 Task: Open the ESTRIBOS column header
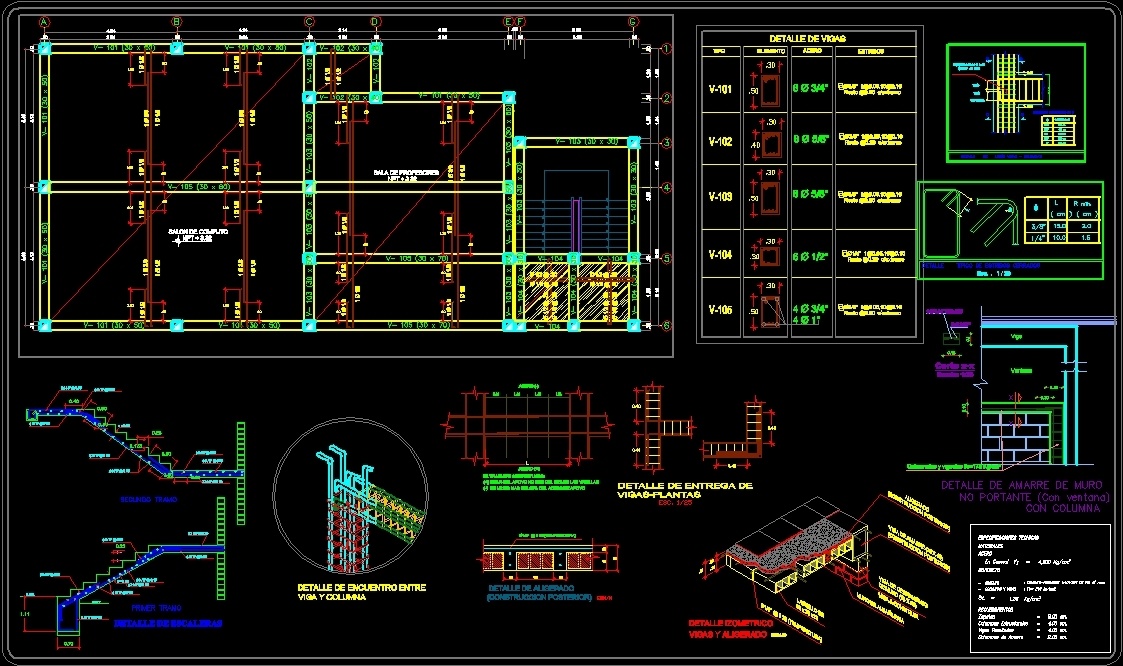(x=871, y=51)
